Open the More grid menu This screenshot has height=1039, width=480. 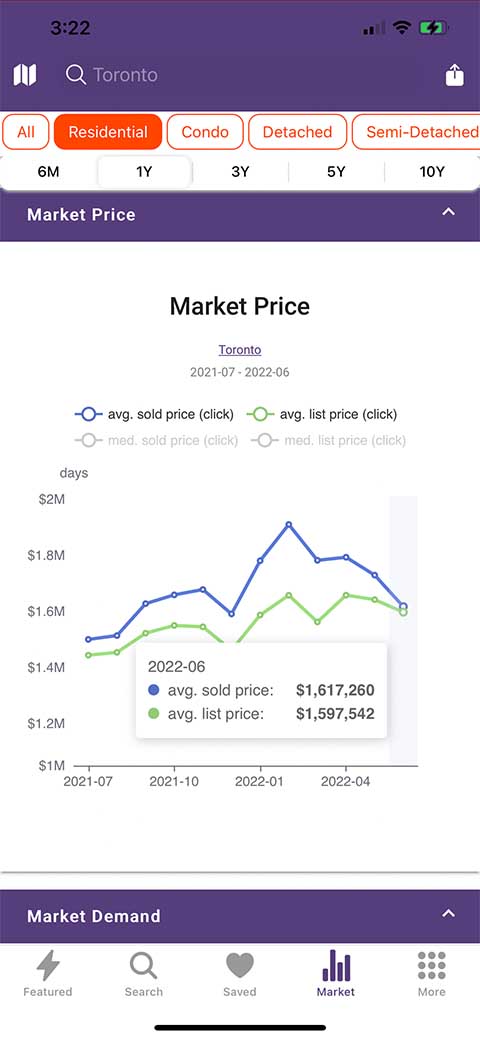[x=432, y=973]
